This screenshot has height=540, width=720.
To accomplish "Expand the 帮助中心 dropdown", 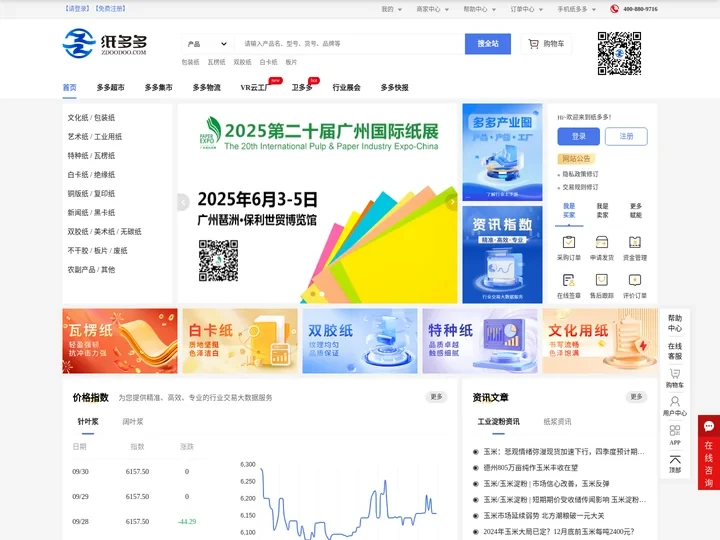I will pyautogui.click(x=480, y=9).
